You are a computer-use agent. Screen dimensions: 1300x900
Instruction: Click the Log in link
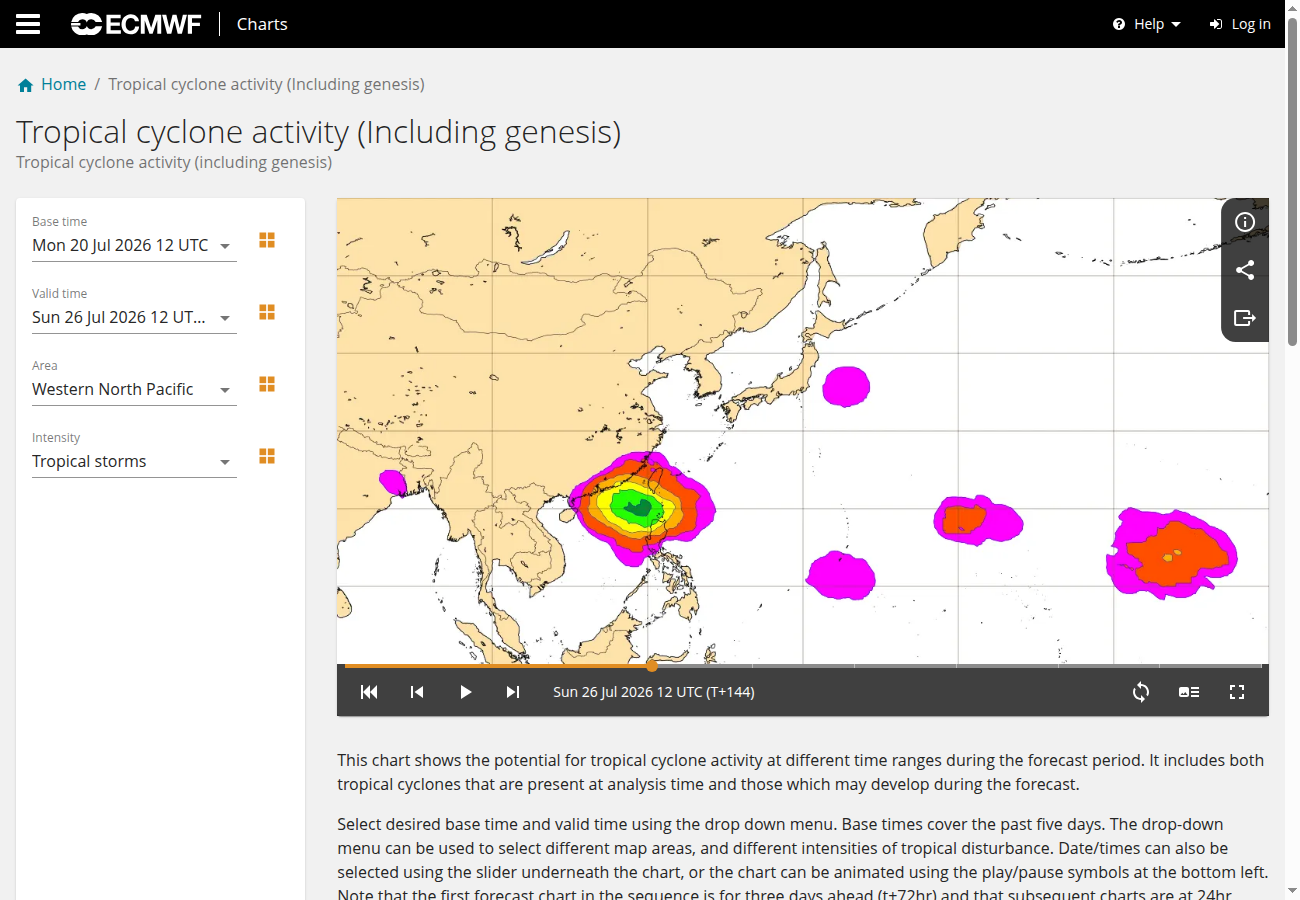pos(1240,24)
